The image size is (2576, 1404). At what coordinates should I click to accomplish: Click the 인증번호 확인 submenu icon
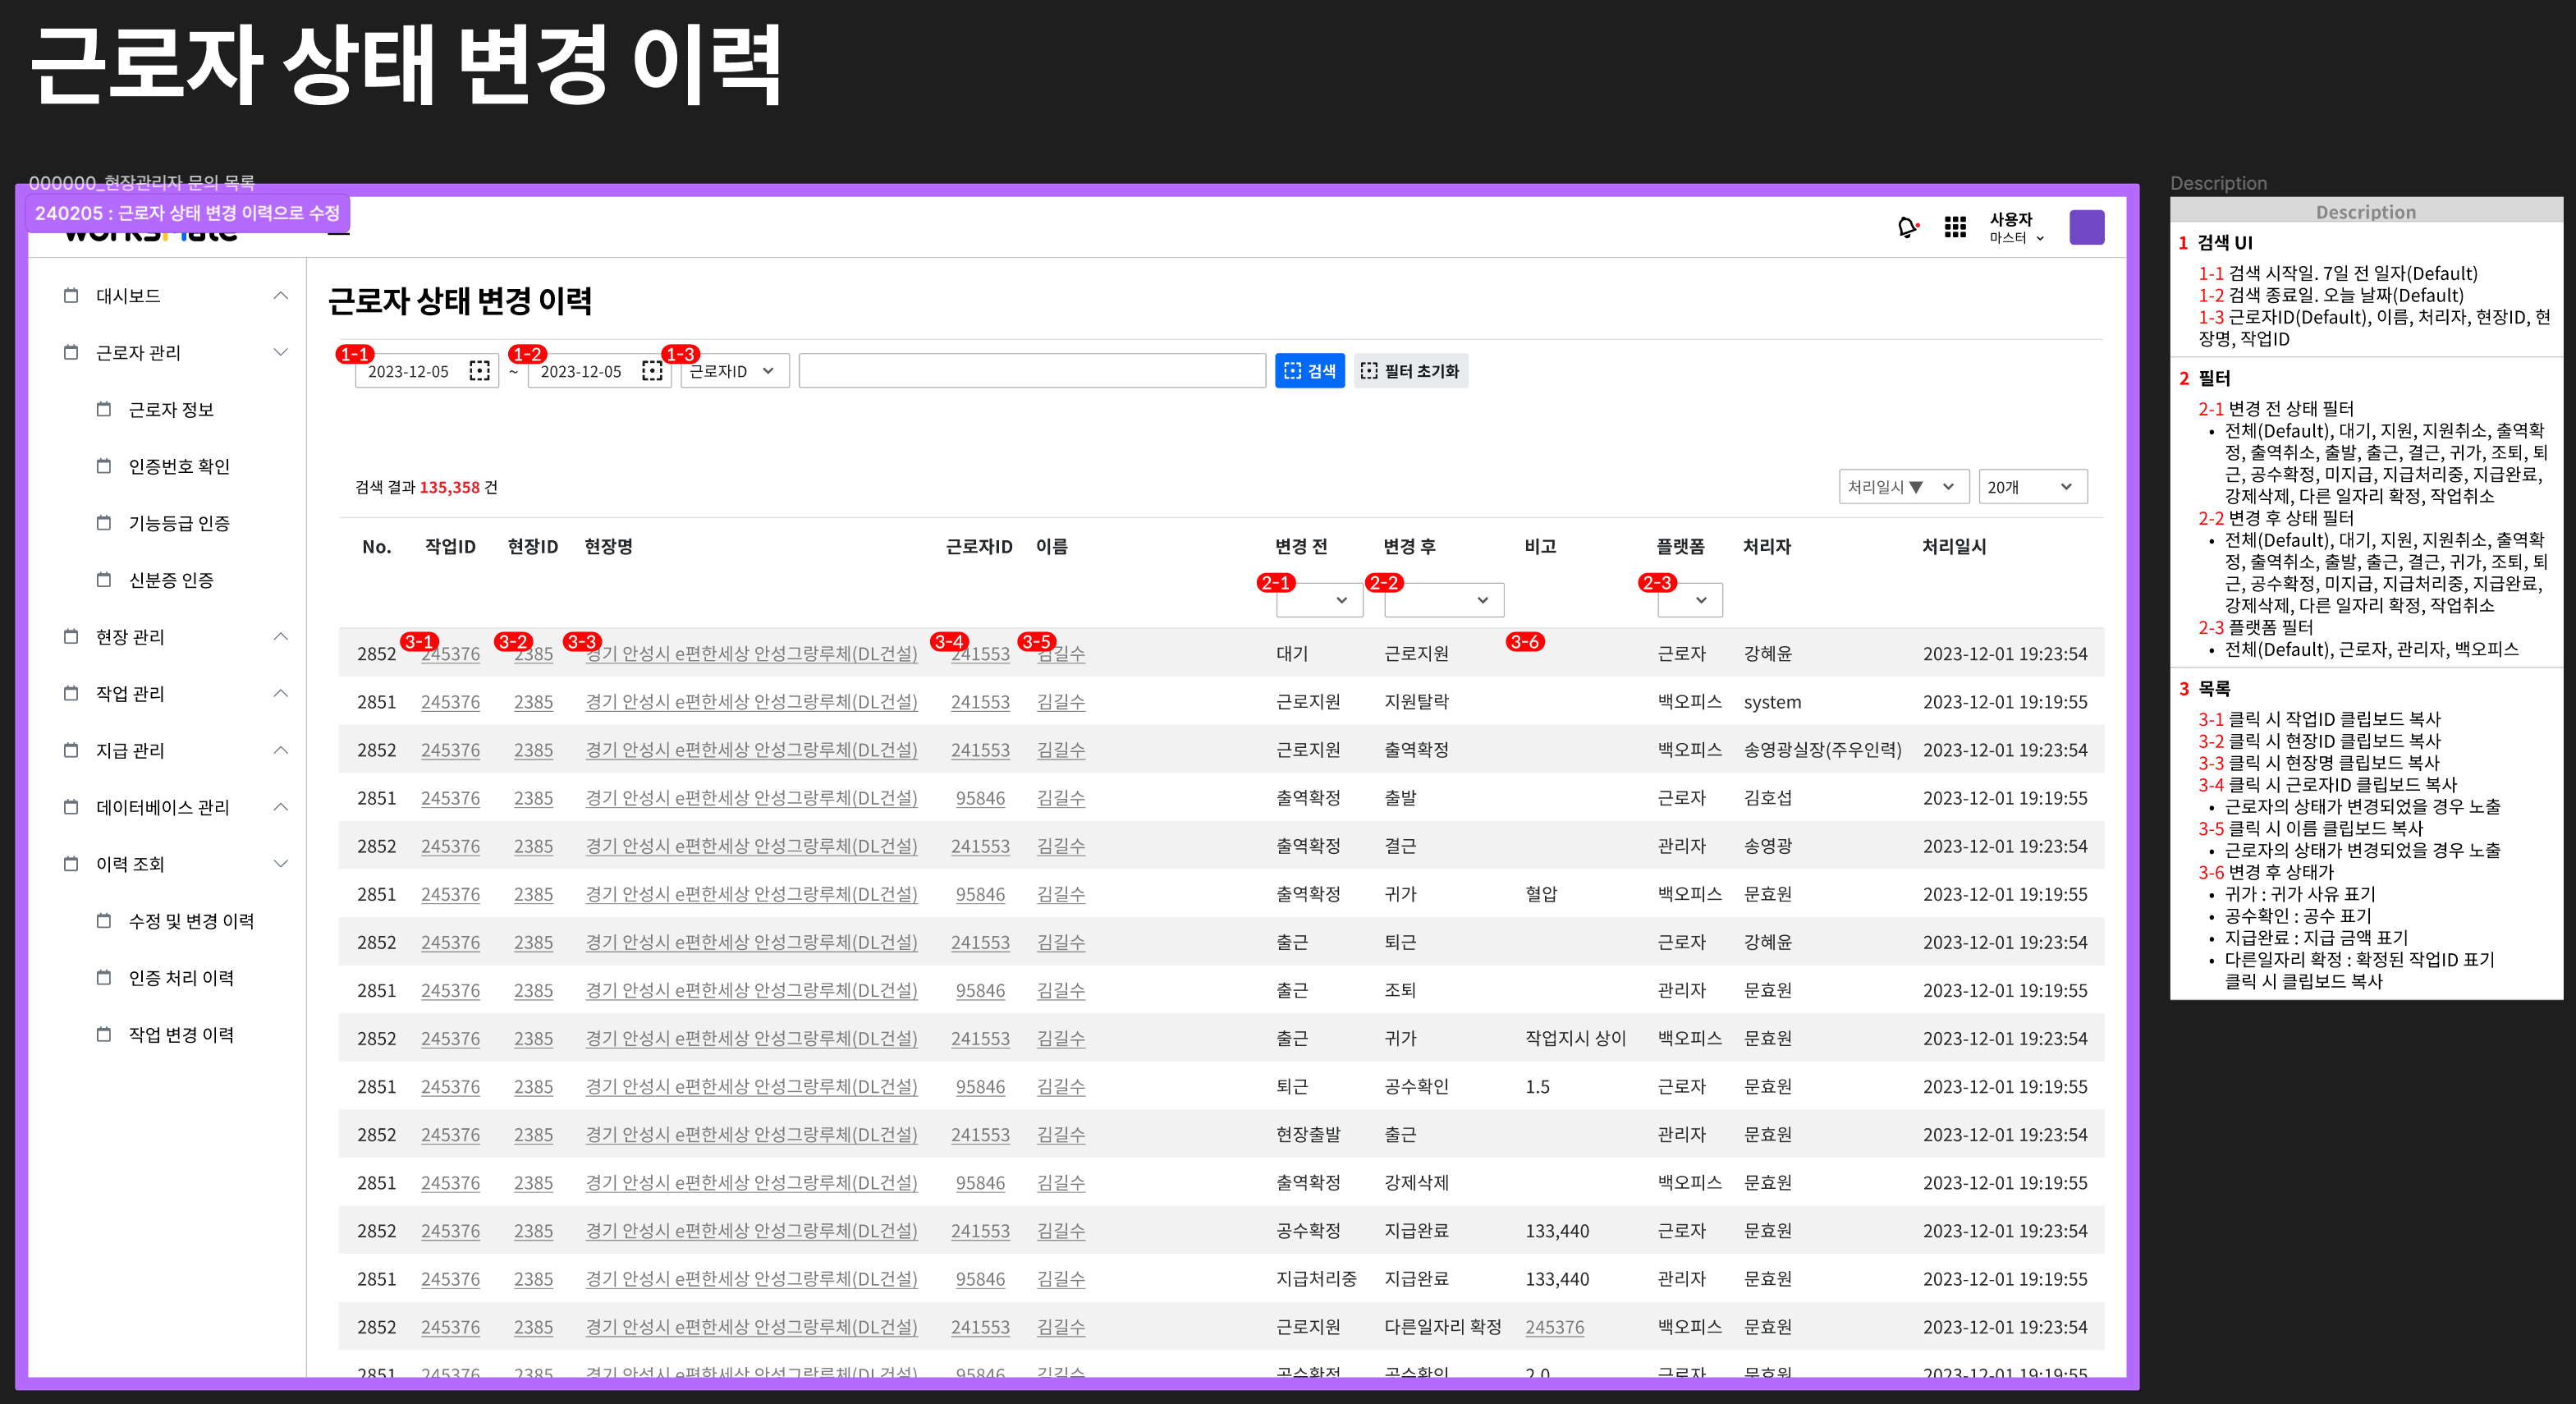pos(104,467)
